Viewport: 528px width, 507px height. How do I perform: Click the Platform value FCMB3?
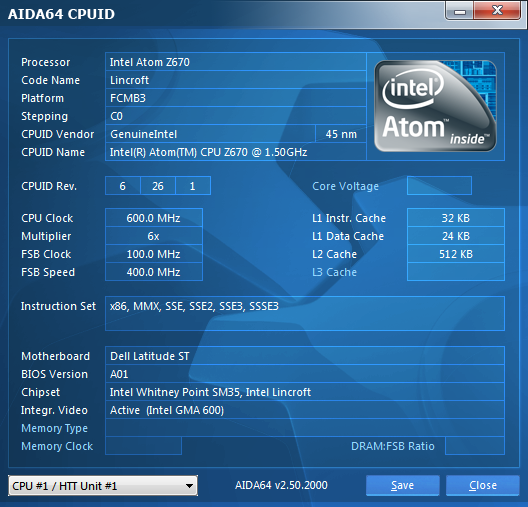236,98
